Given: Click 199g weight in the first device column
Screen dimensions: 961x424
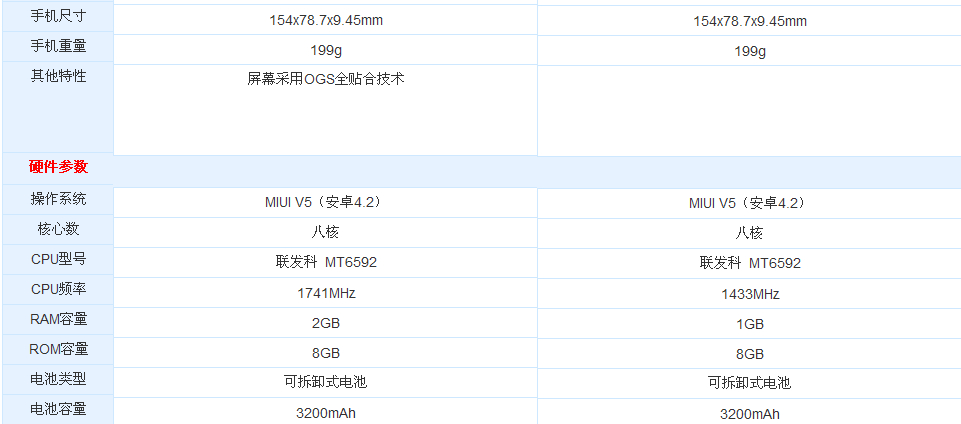Looking at the screenshot, I should (x=326, y=50).
